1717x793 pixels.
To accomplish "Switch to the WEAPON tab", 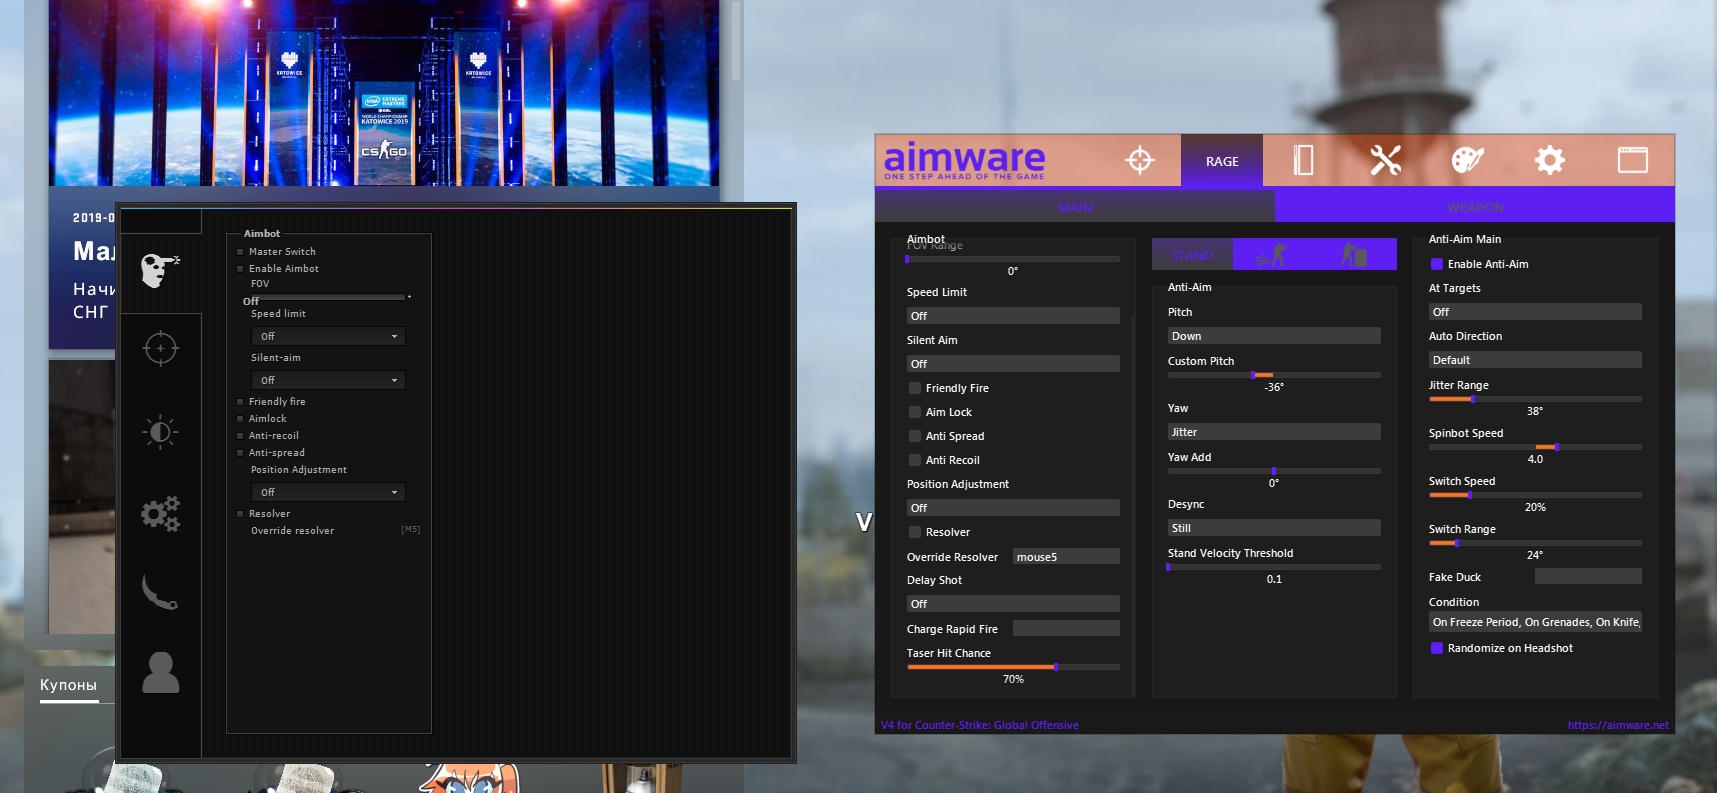I will pyautogui.click(x=1474, y=207).
